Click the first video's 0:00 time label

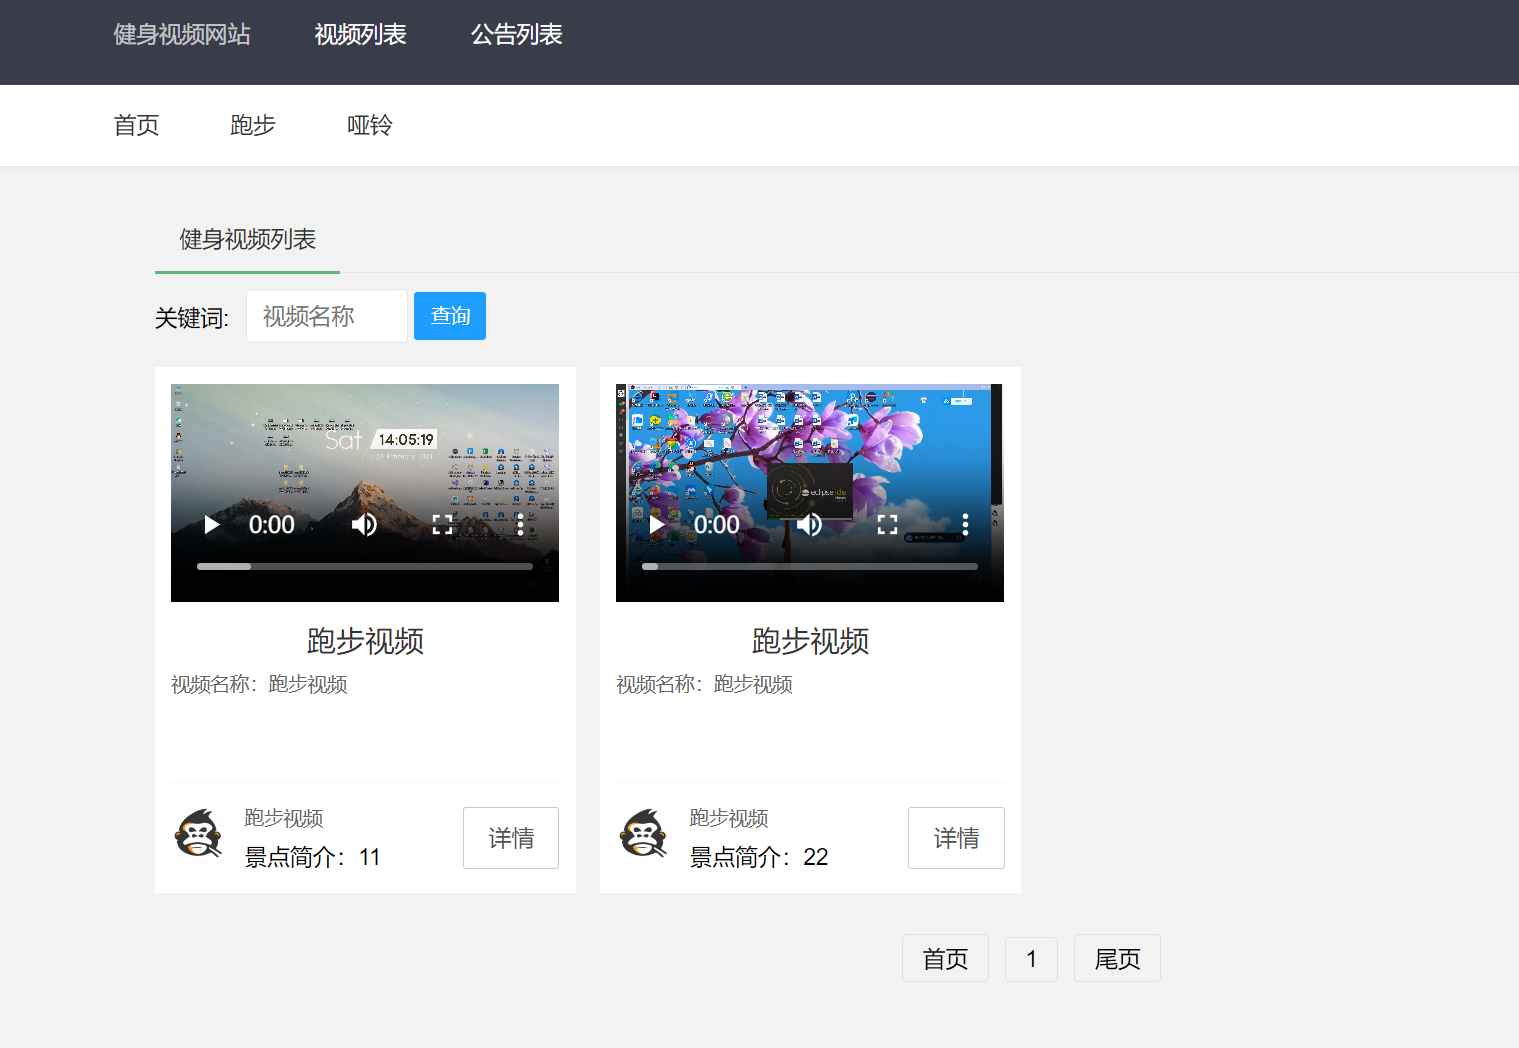pyautogui.click(x=272, y=525)
